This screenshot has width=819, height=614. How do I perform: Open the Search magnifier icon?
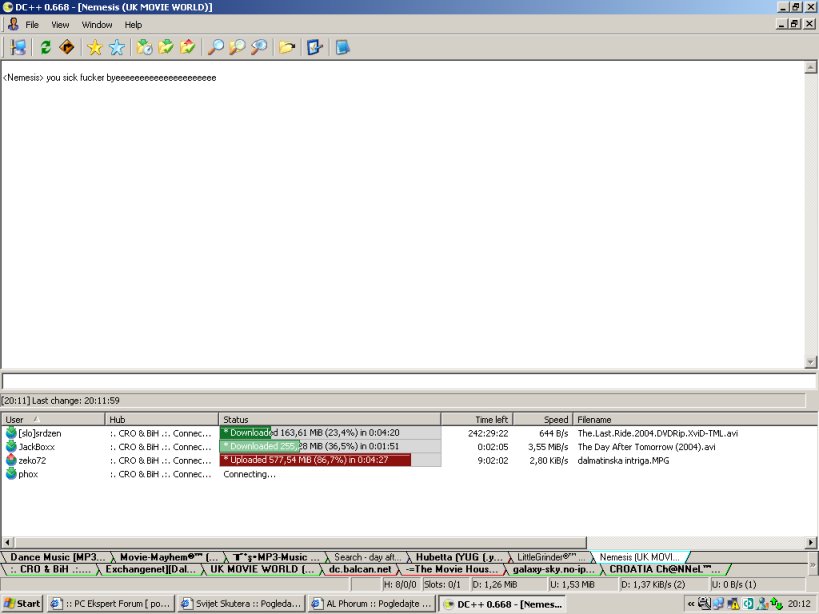pyautogui.click(x=215, y=47)
